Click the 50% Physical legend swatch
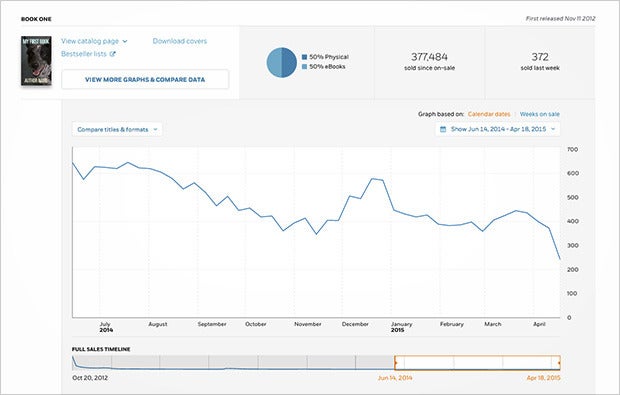The height and width of the screenshot is (395, 620). (x=304, y=57)
